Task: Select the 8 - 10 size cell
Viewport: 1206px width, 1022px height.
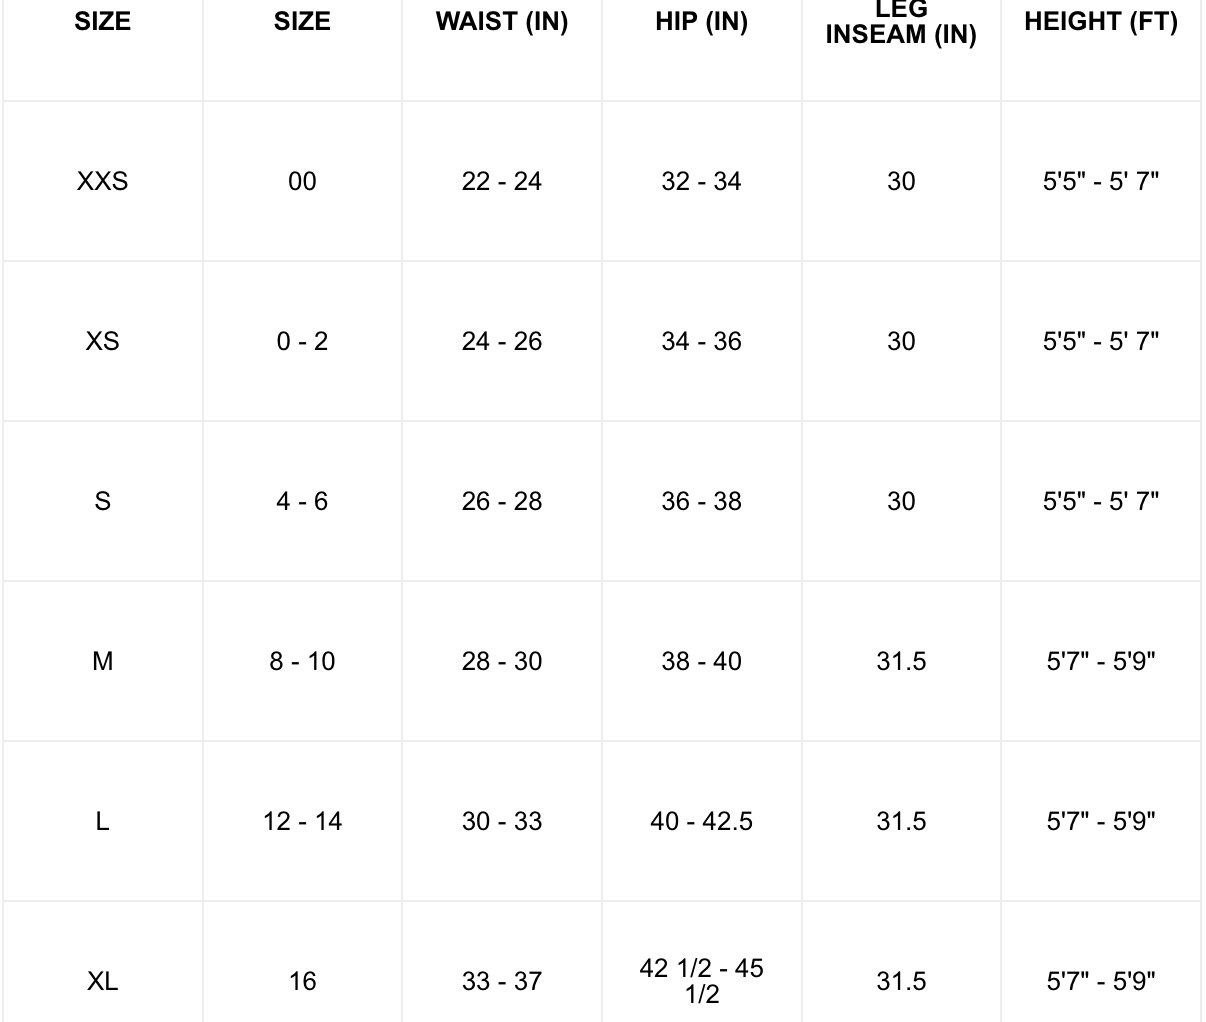Action: pos(302,661)
